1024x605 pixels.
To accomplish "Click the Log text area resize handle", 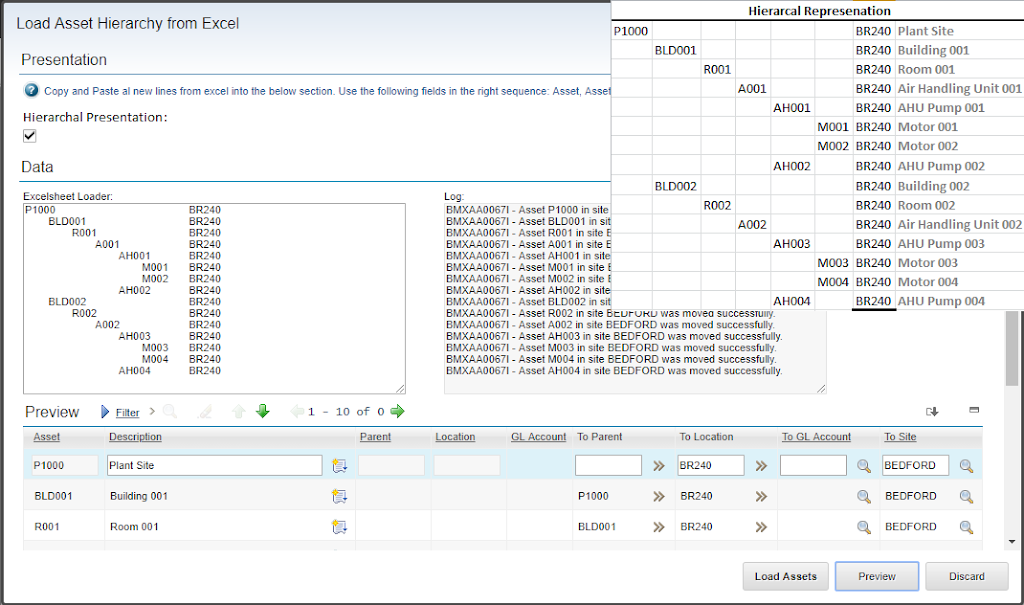I will pyautogui.click(x=821, y=389).
